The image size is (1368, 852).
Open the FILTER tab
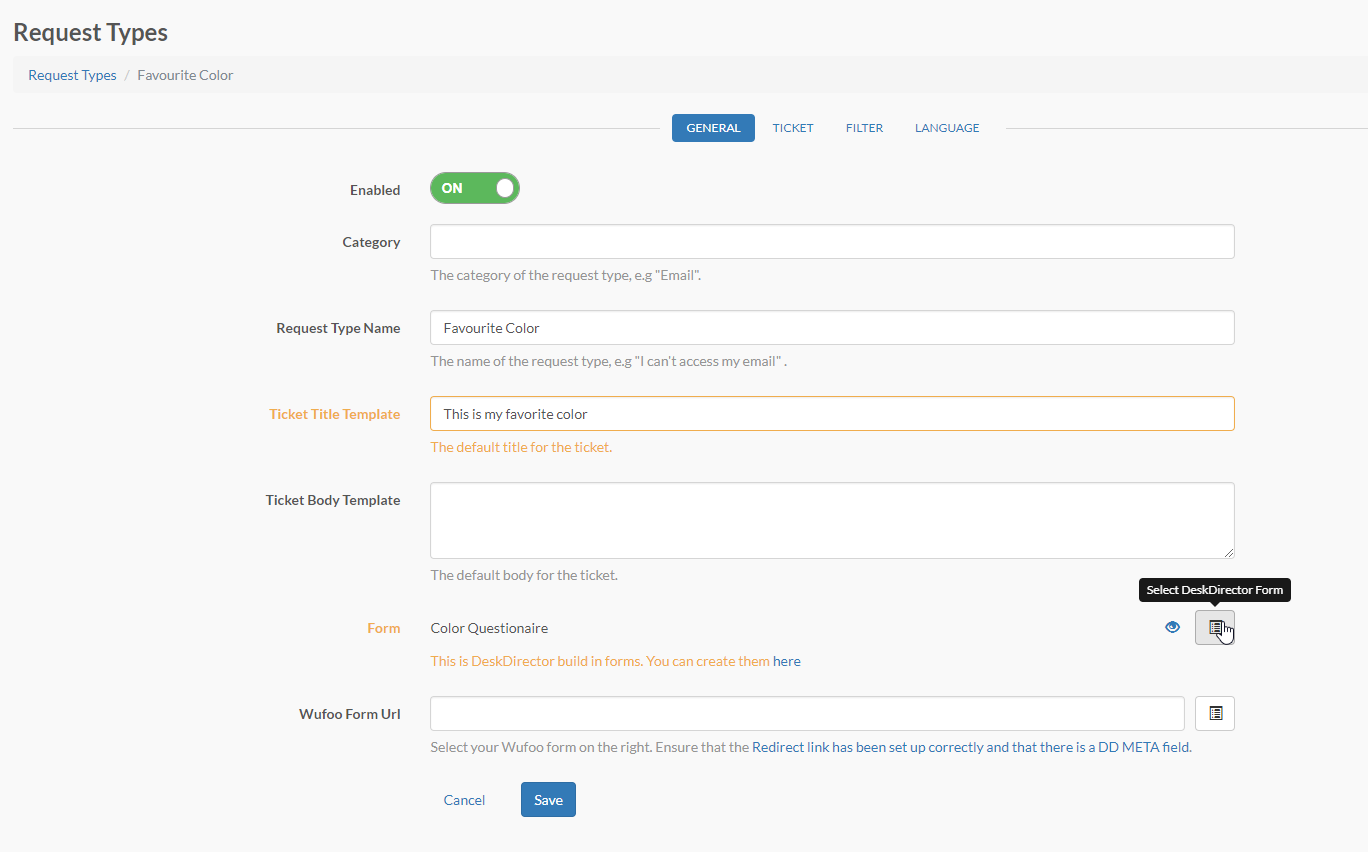(x=864, y=128)
